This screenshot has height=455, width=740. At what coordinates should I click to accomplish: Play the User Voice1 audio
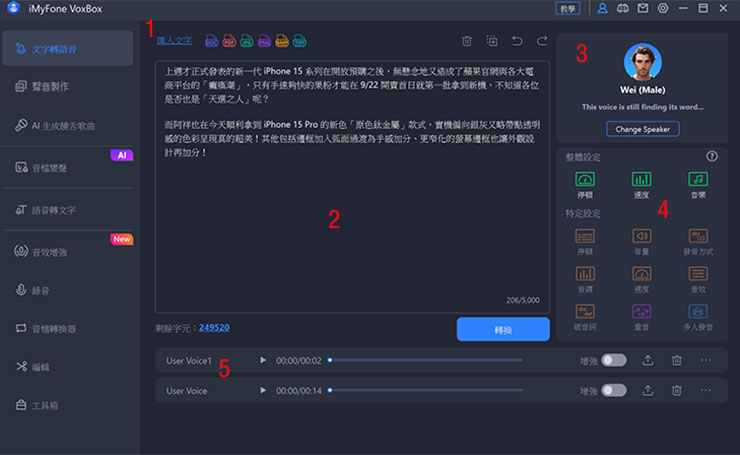263,361
